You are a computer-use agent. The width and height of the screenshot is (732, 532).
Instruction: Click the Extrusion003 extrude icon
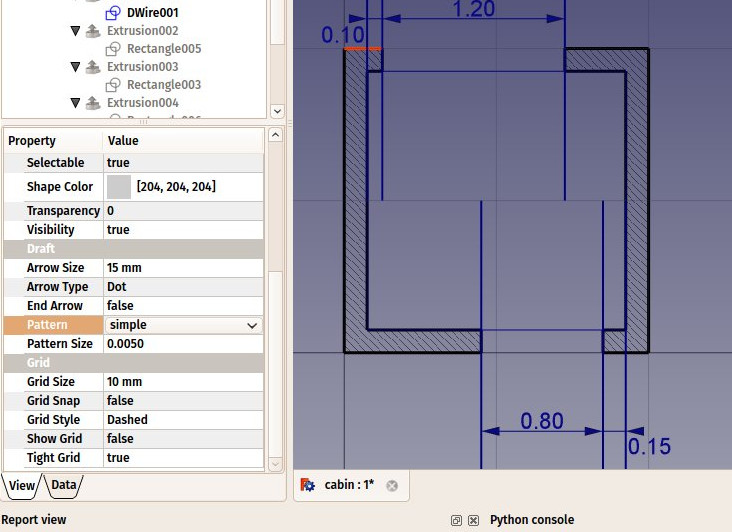point(93,67)
